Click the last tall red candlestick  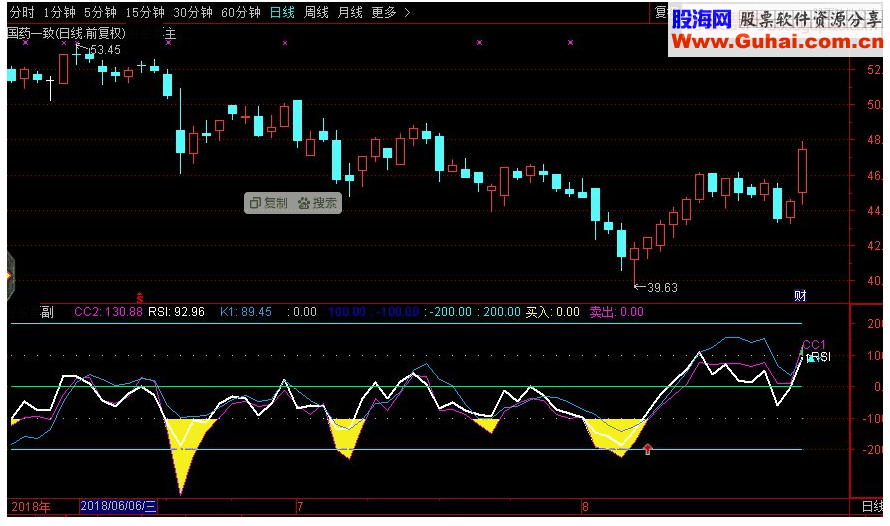(x=802, y=171)
